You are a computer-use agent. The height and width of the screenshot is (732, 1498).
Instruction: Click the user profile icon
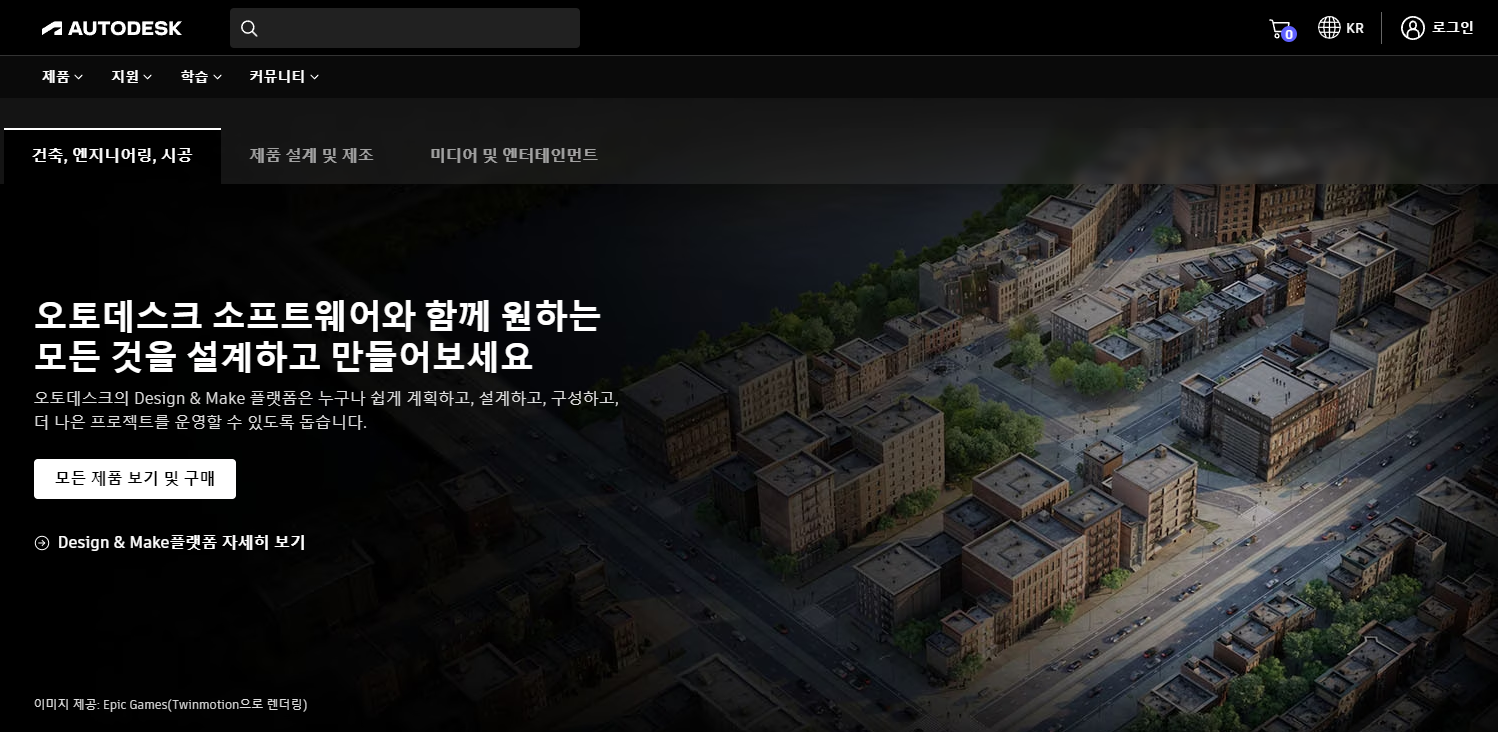(1412, 28)
